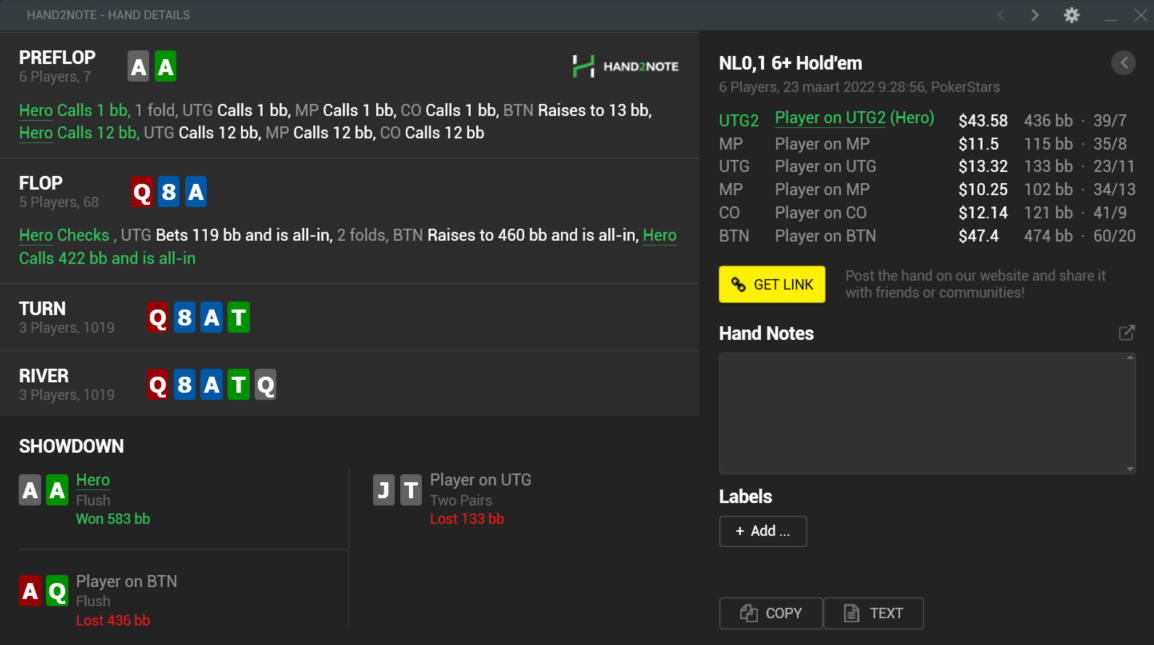
Task: Collapse the side panel with round chevron button
Action: (1124, 63)
